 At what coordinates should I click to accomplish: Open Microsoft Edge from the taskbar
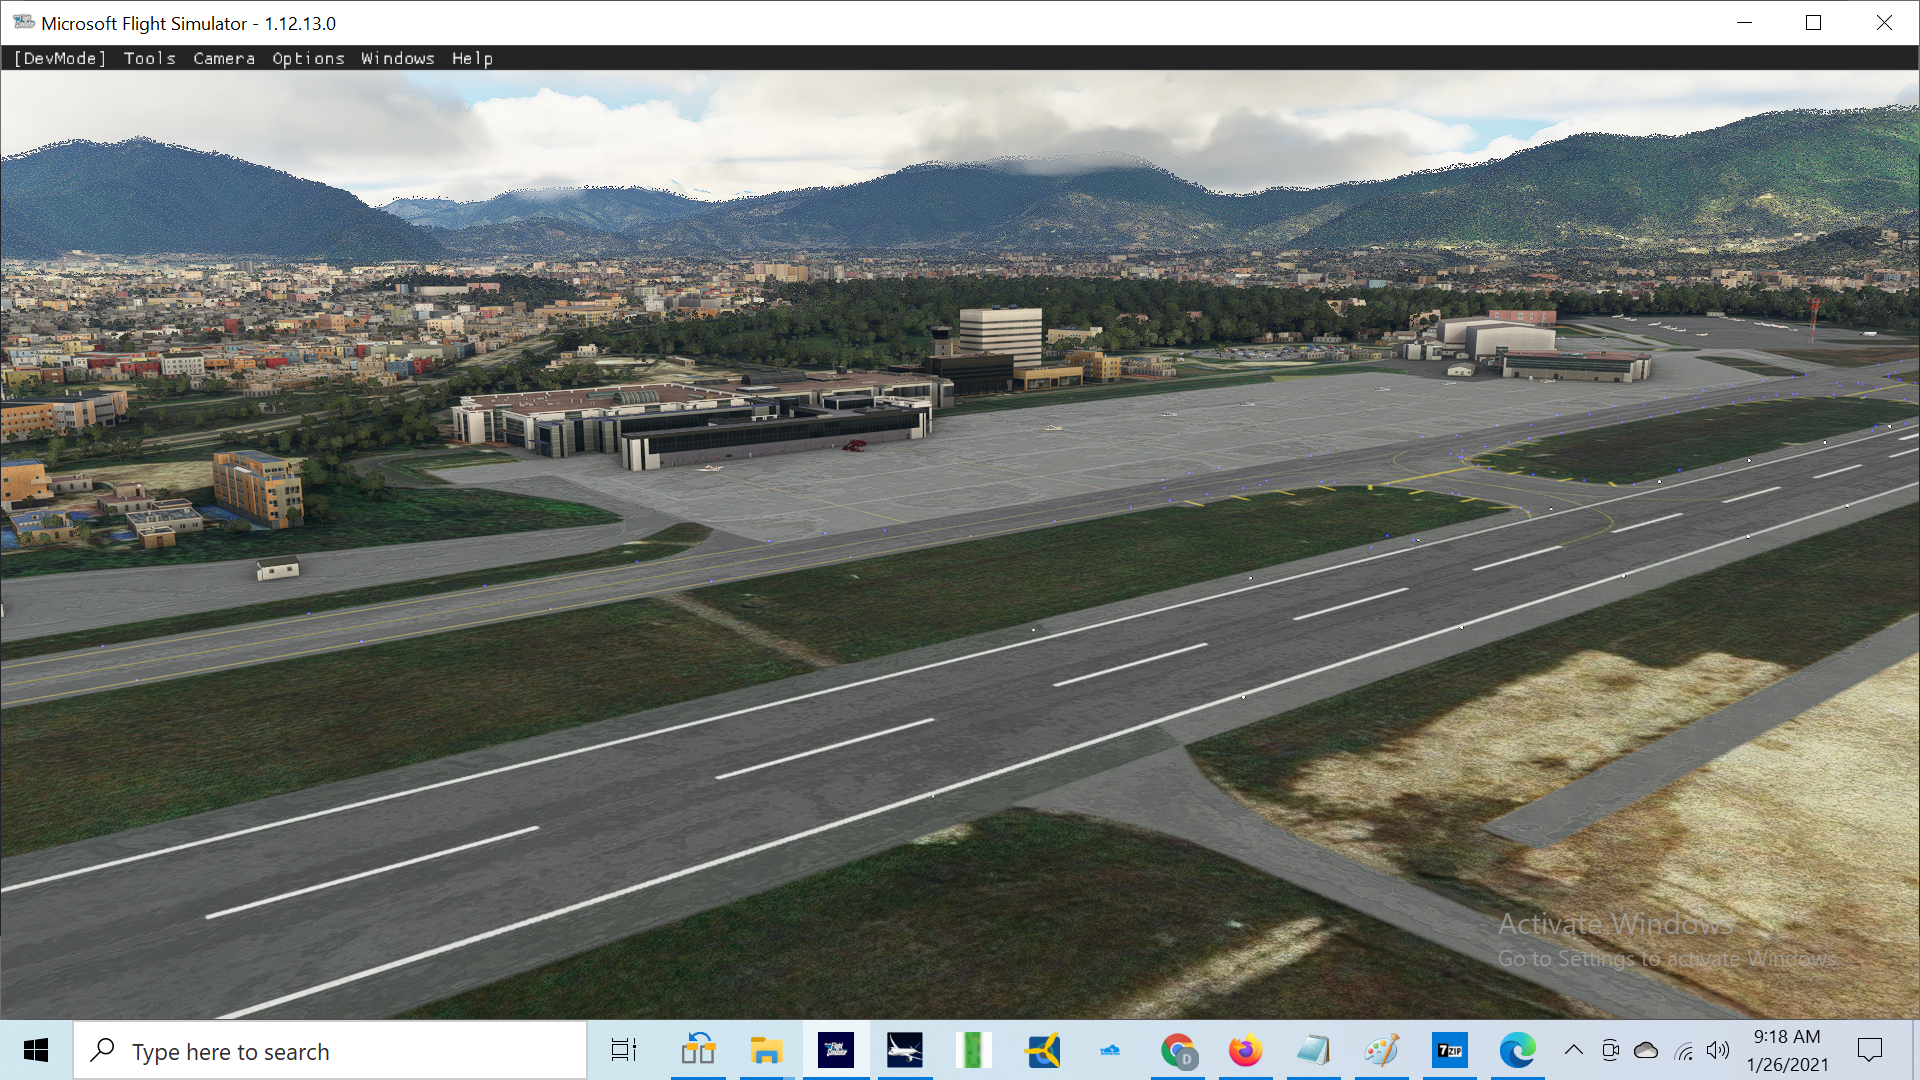pos(1517,1050)
